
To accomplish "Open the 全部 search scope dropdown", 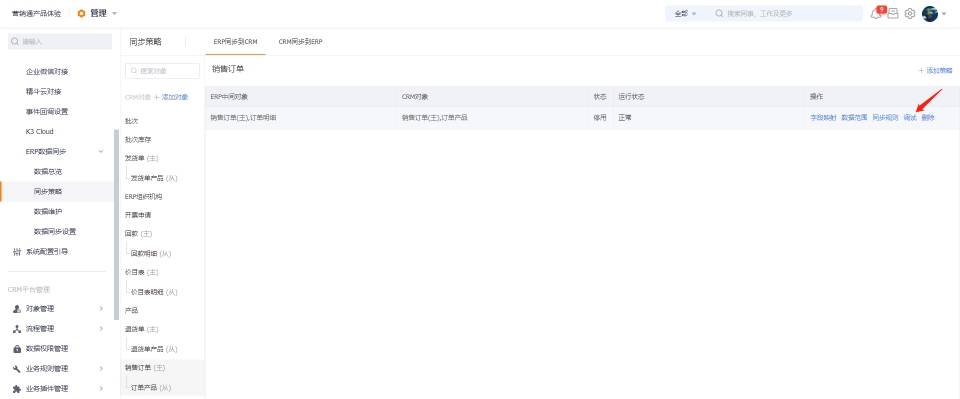I will click(x=685, y=13).
